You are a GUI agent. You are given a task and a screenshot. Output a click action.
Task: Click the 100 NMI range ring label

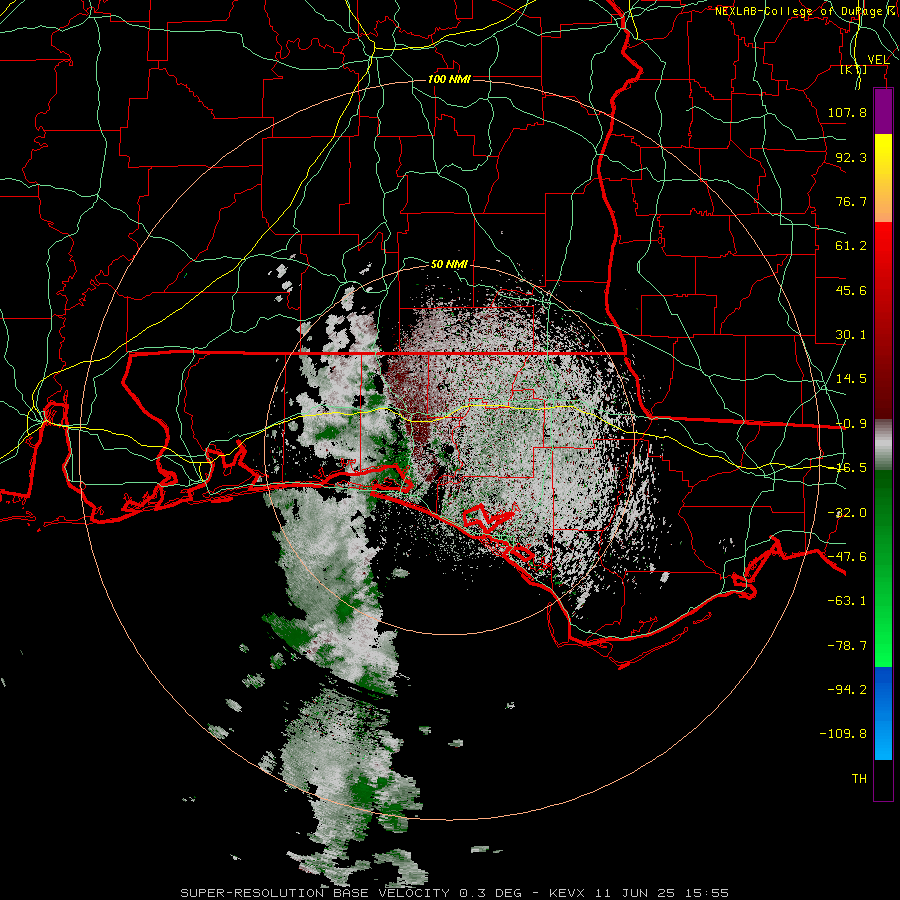pyautogui.click(x=449, y=79)
